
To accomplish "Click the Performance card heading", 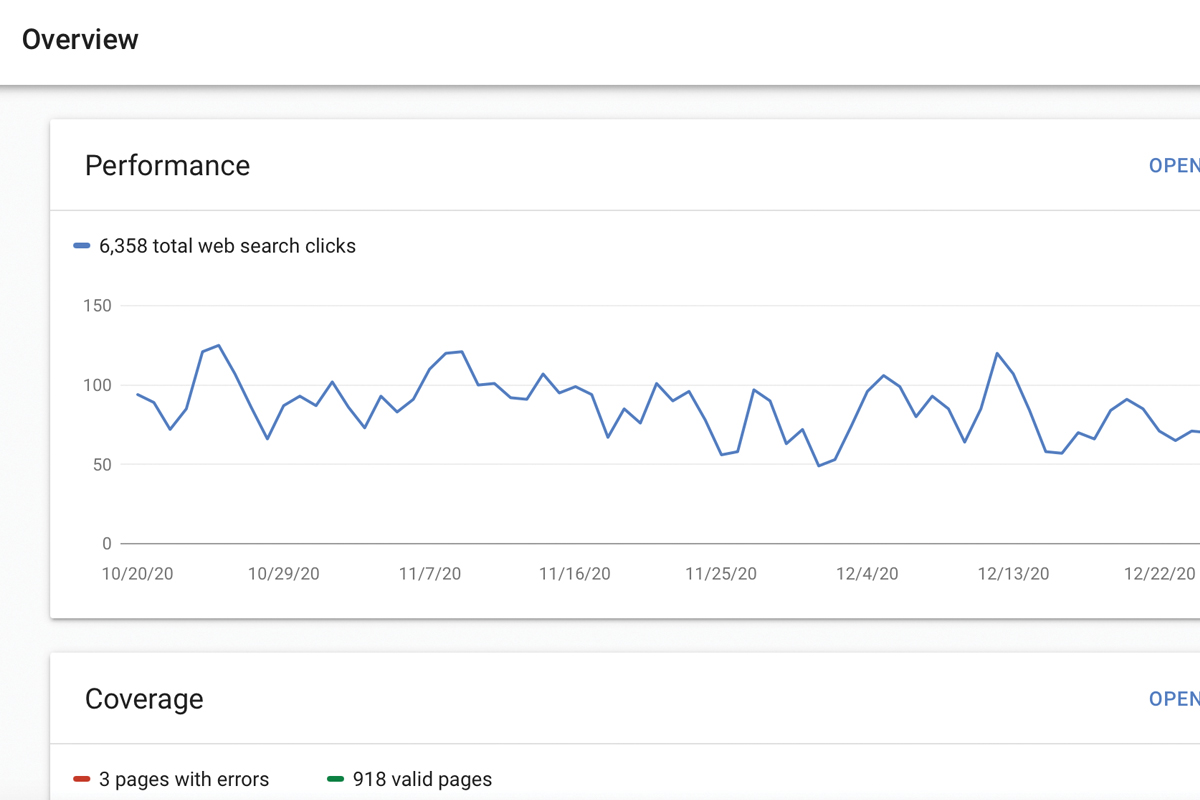I will (167, 165).
